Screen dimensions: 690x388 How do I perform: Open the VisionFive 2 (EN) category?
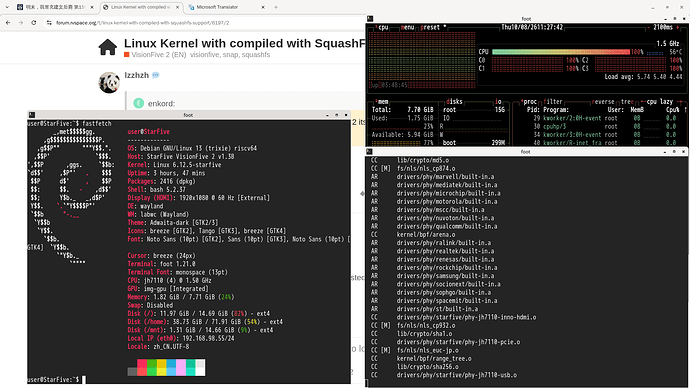pyautogui.click(x=155, y=55)
